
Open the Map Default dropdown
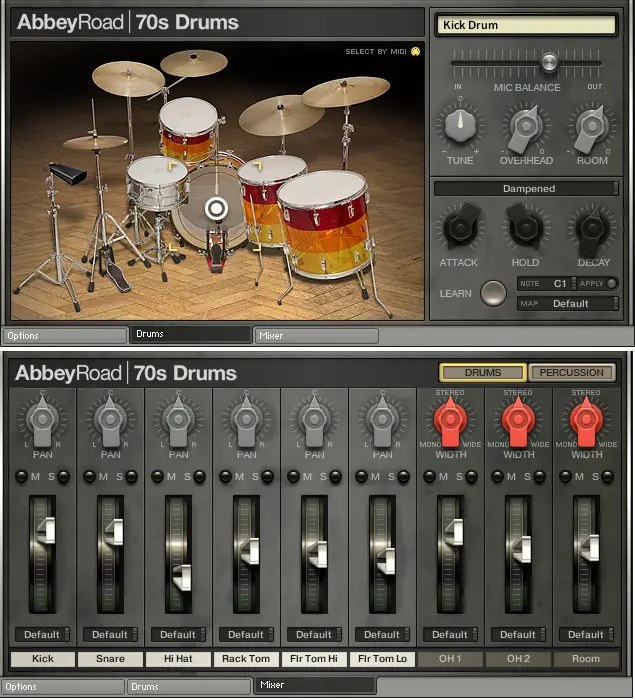click(x=568, y=304)
